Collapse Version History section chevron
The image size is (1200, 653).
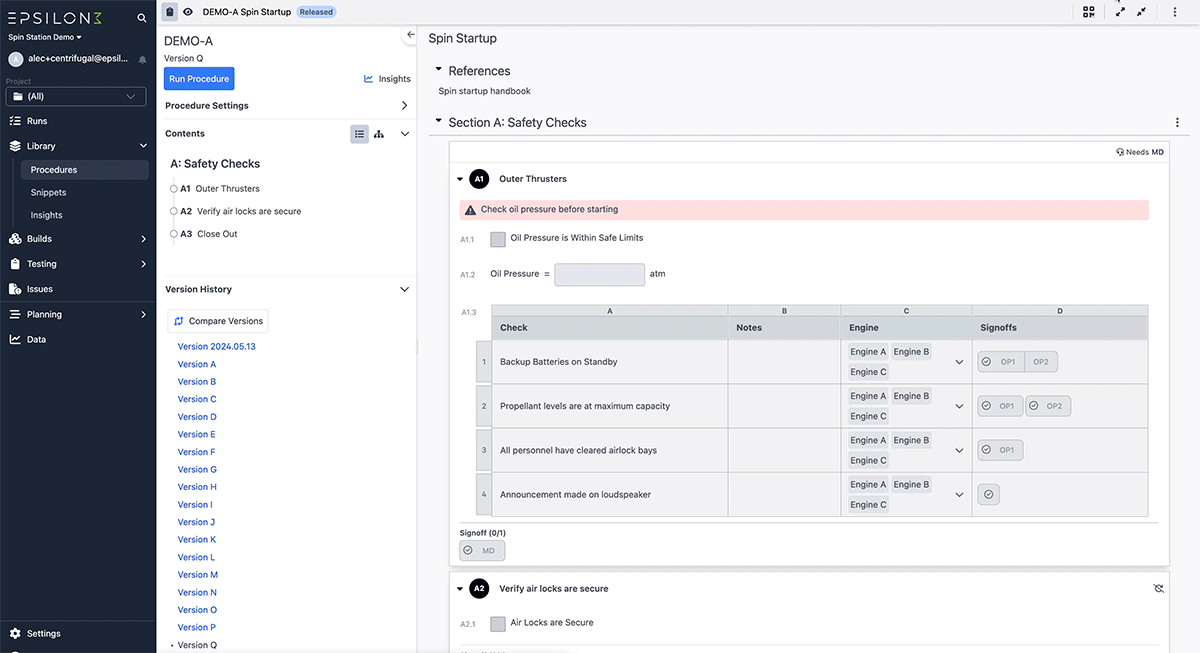[405, 290]
